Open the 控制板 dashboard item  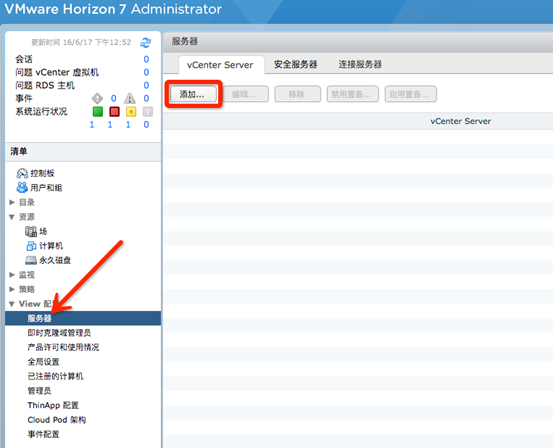click(x=36, y=173)
